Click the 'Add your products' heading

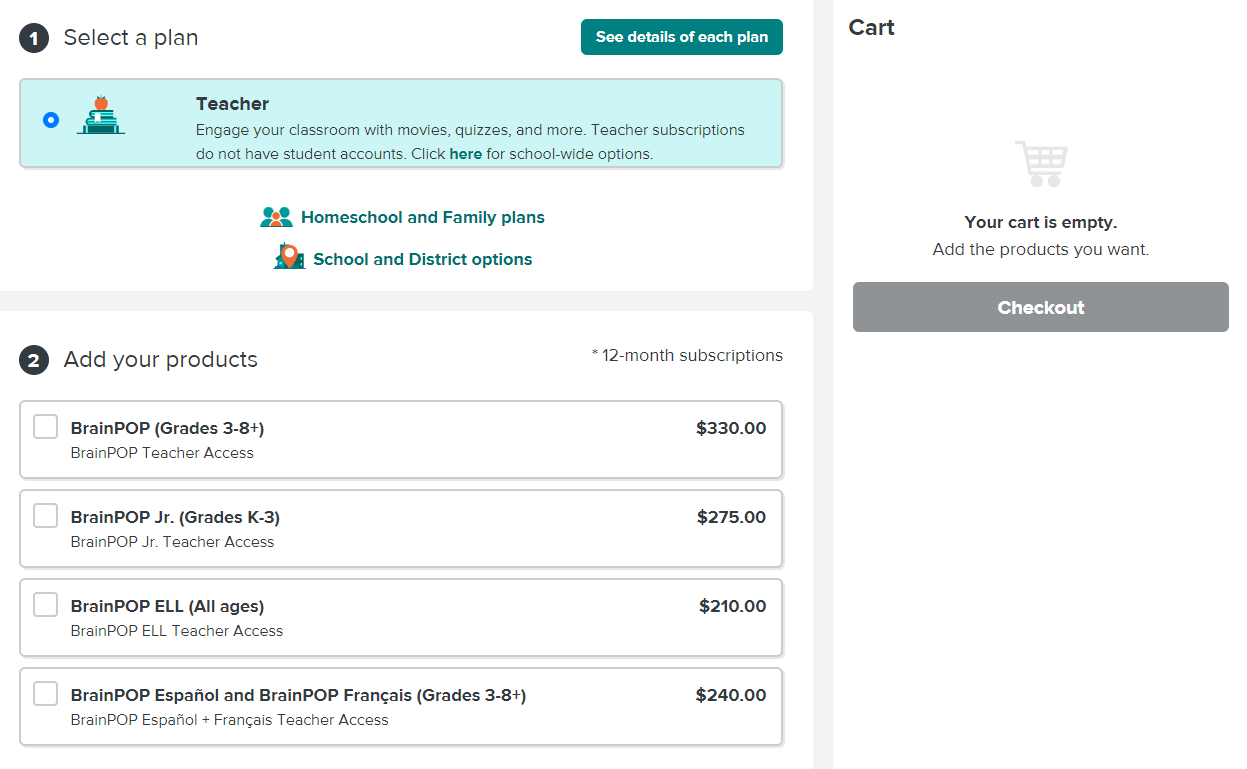pyautogui.click(x=161, y=360)
